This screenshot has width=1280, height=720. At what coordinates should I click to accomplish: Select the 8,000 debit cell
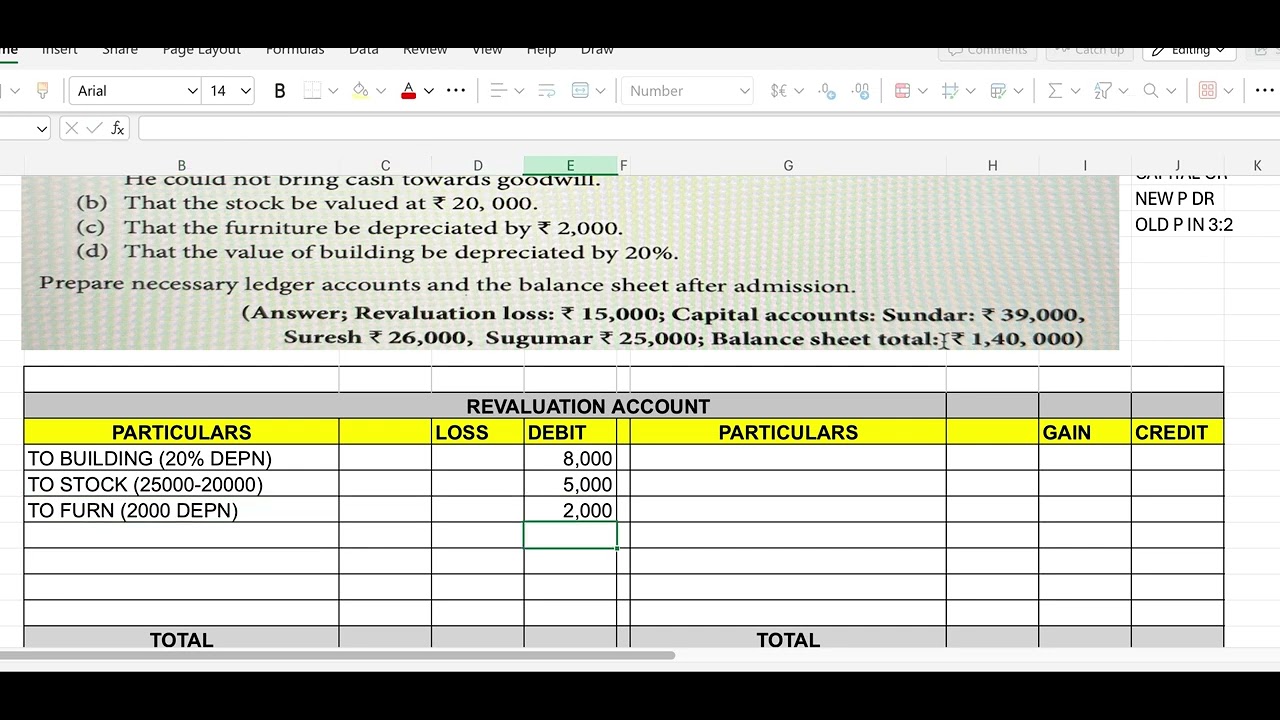coord(570,458)
